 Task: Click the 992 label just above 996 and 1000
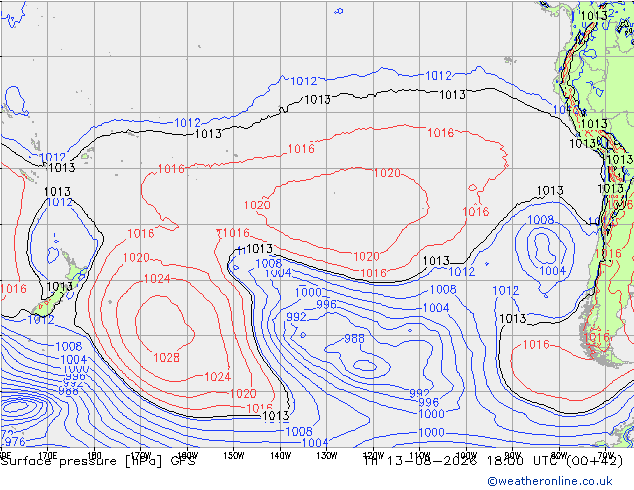(419, 393)
